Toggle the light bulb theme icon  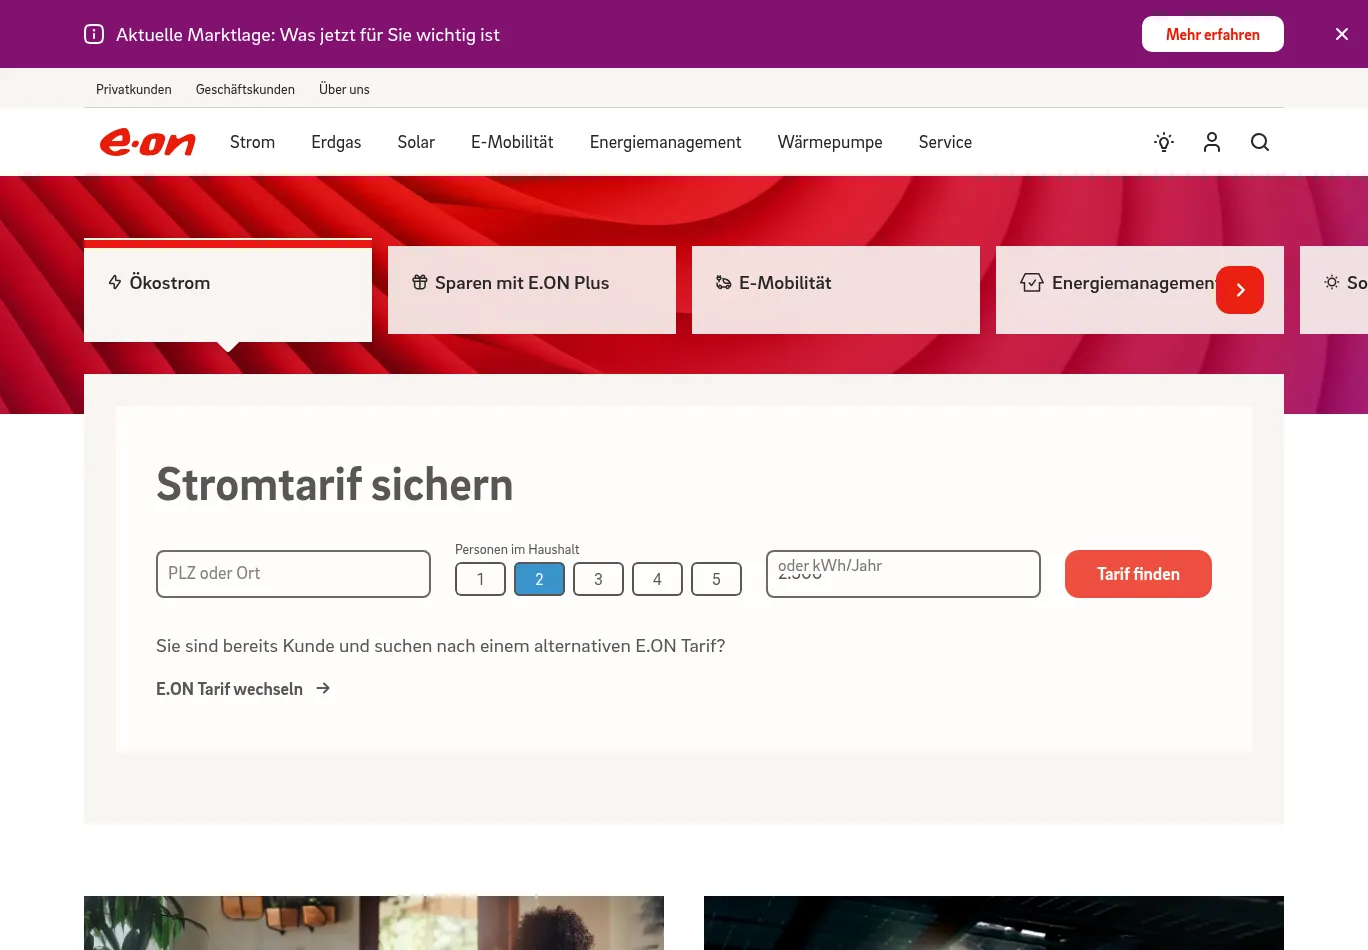[x=1163, y=142]
